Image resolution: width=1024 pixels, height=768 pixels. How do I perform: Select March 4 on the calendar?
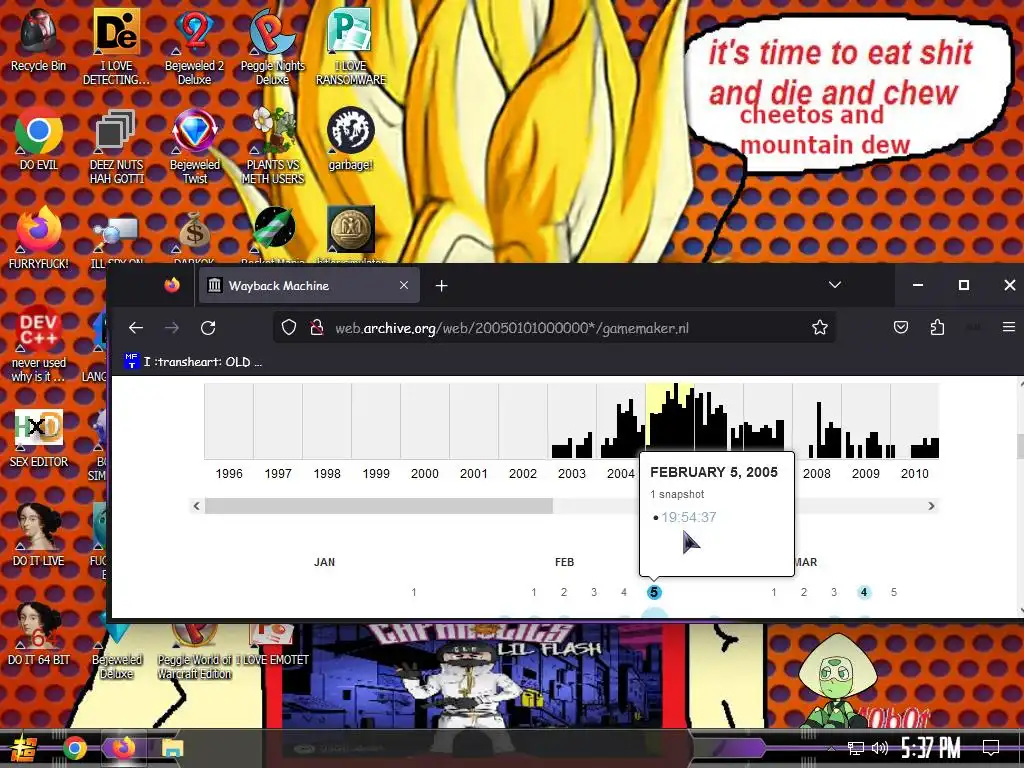click(x=864, y=592)
